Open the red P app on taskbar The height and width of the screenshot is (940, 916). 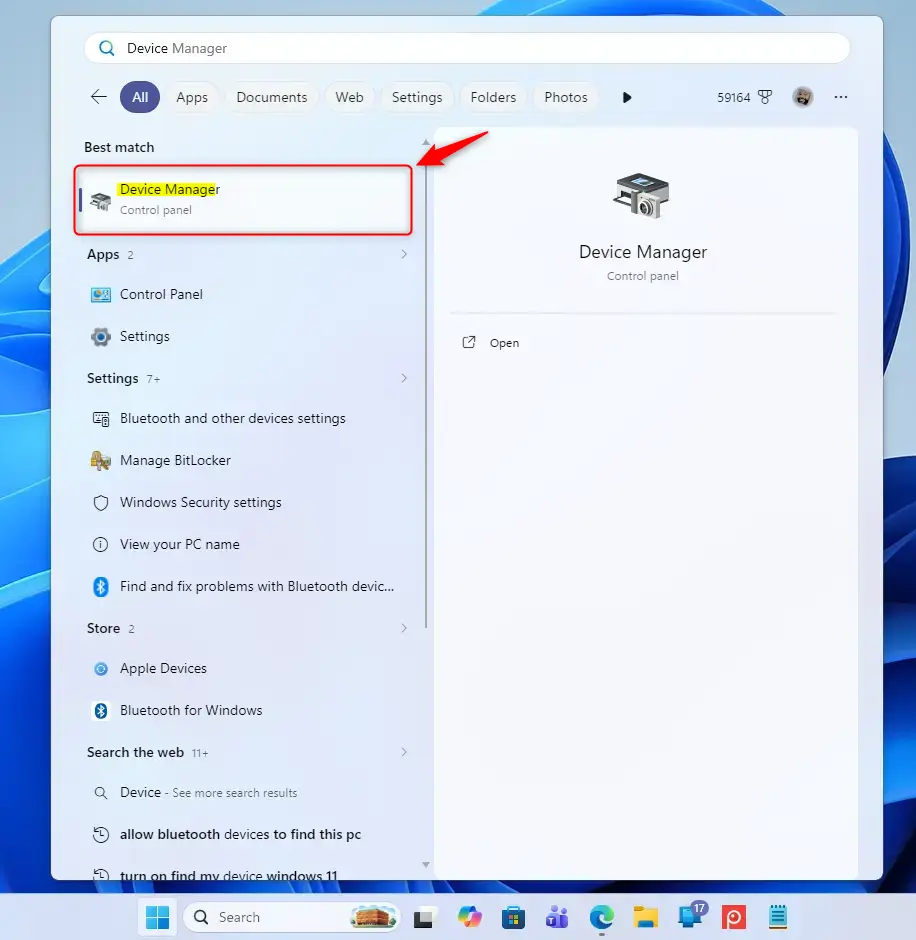click(x=734, y=917)
